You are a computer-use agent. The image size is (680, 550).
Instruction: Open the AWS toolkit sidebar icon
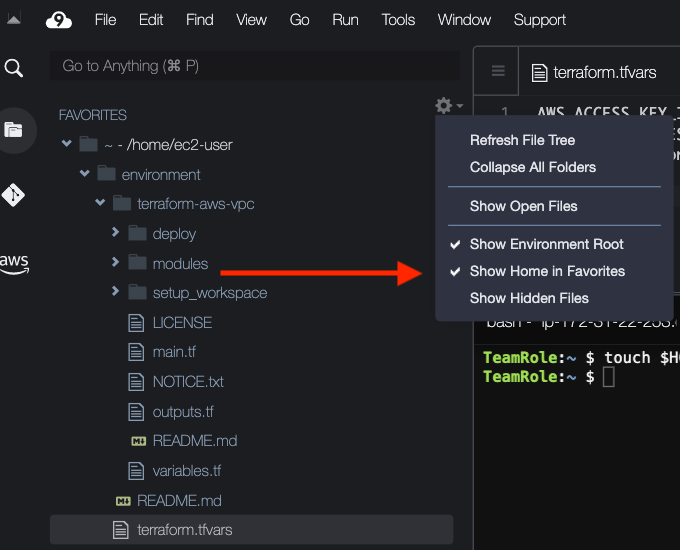[14, 263]
